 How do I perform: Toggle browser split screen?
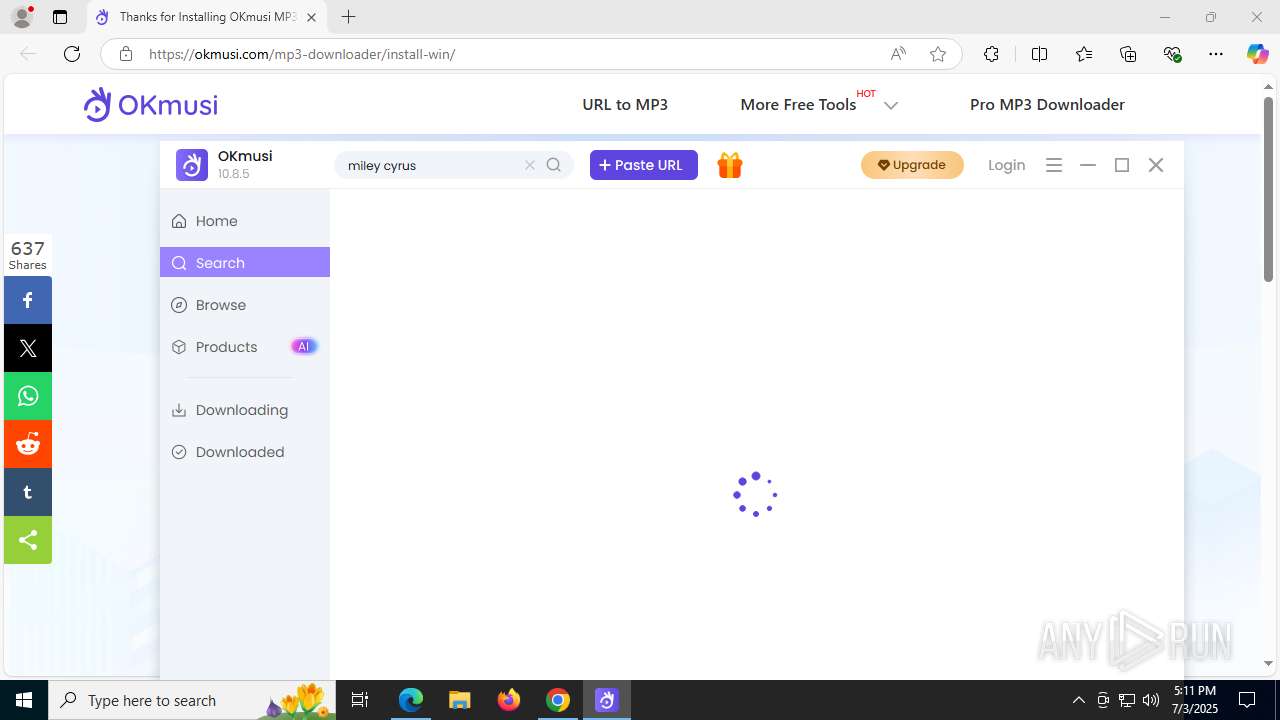1039,54
